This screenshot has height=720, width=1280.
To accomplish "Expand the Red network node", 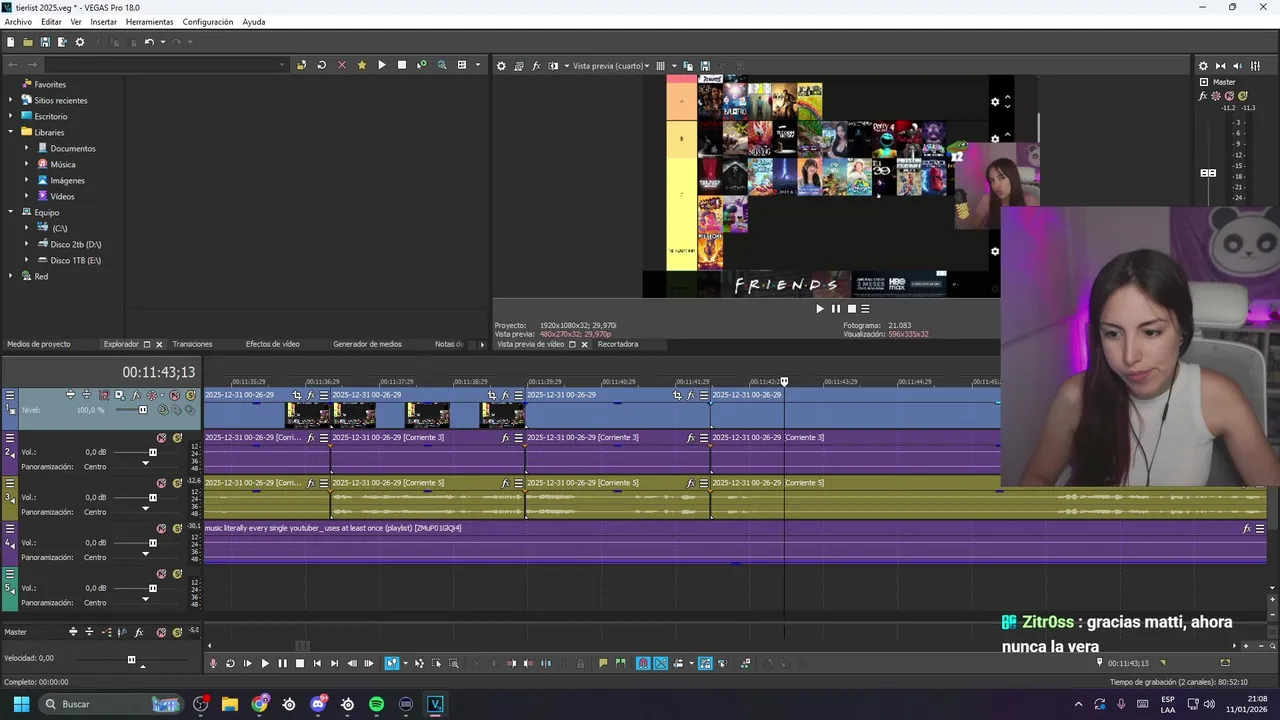I will [11, 276].
